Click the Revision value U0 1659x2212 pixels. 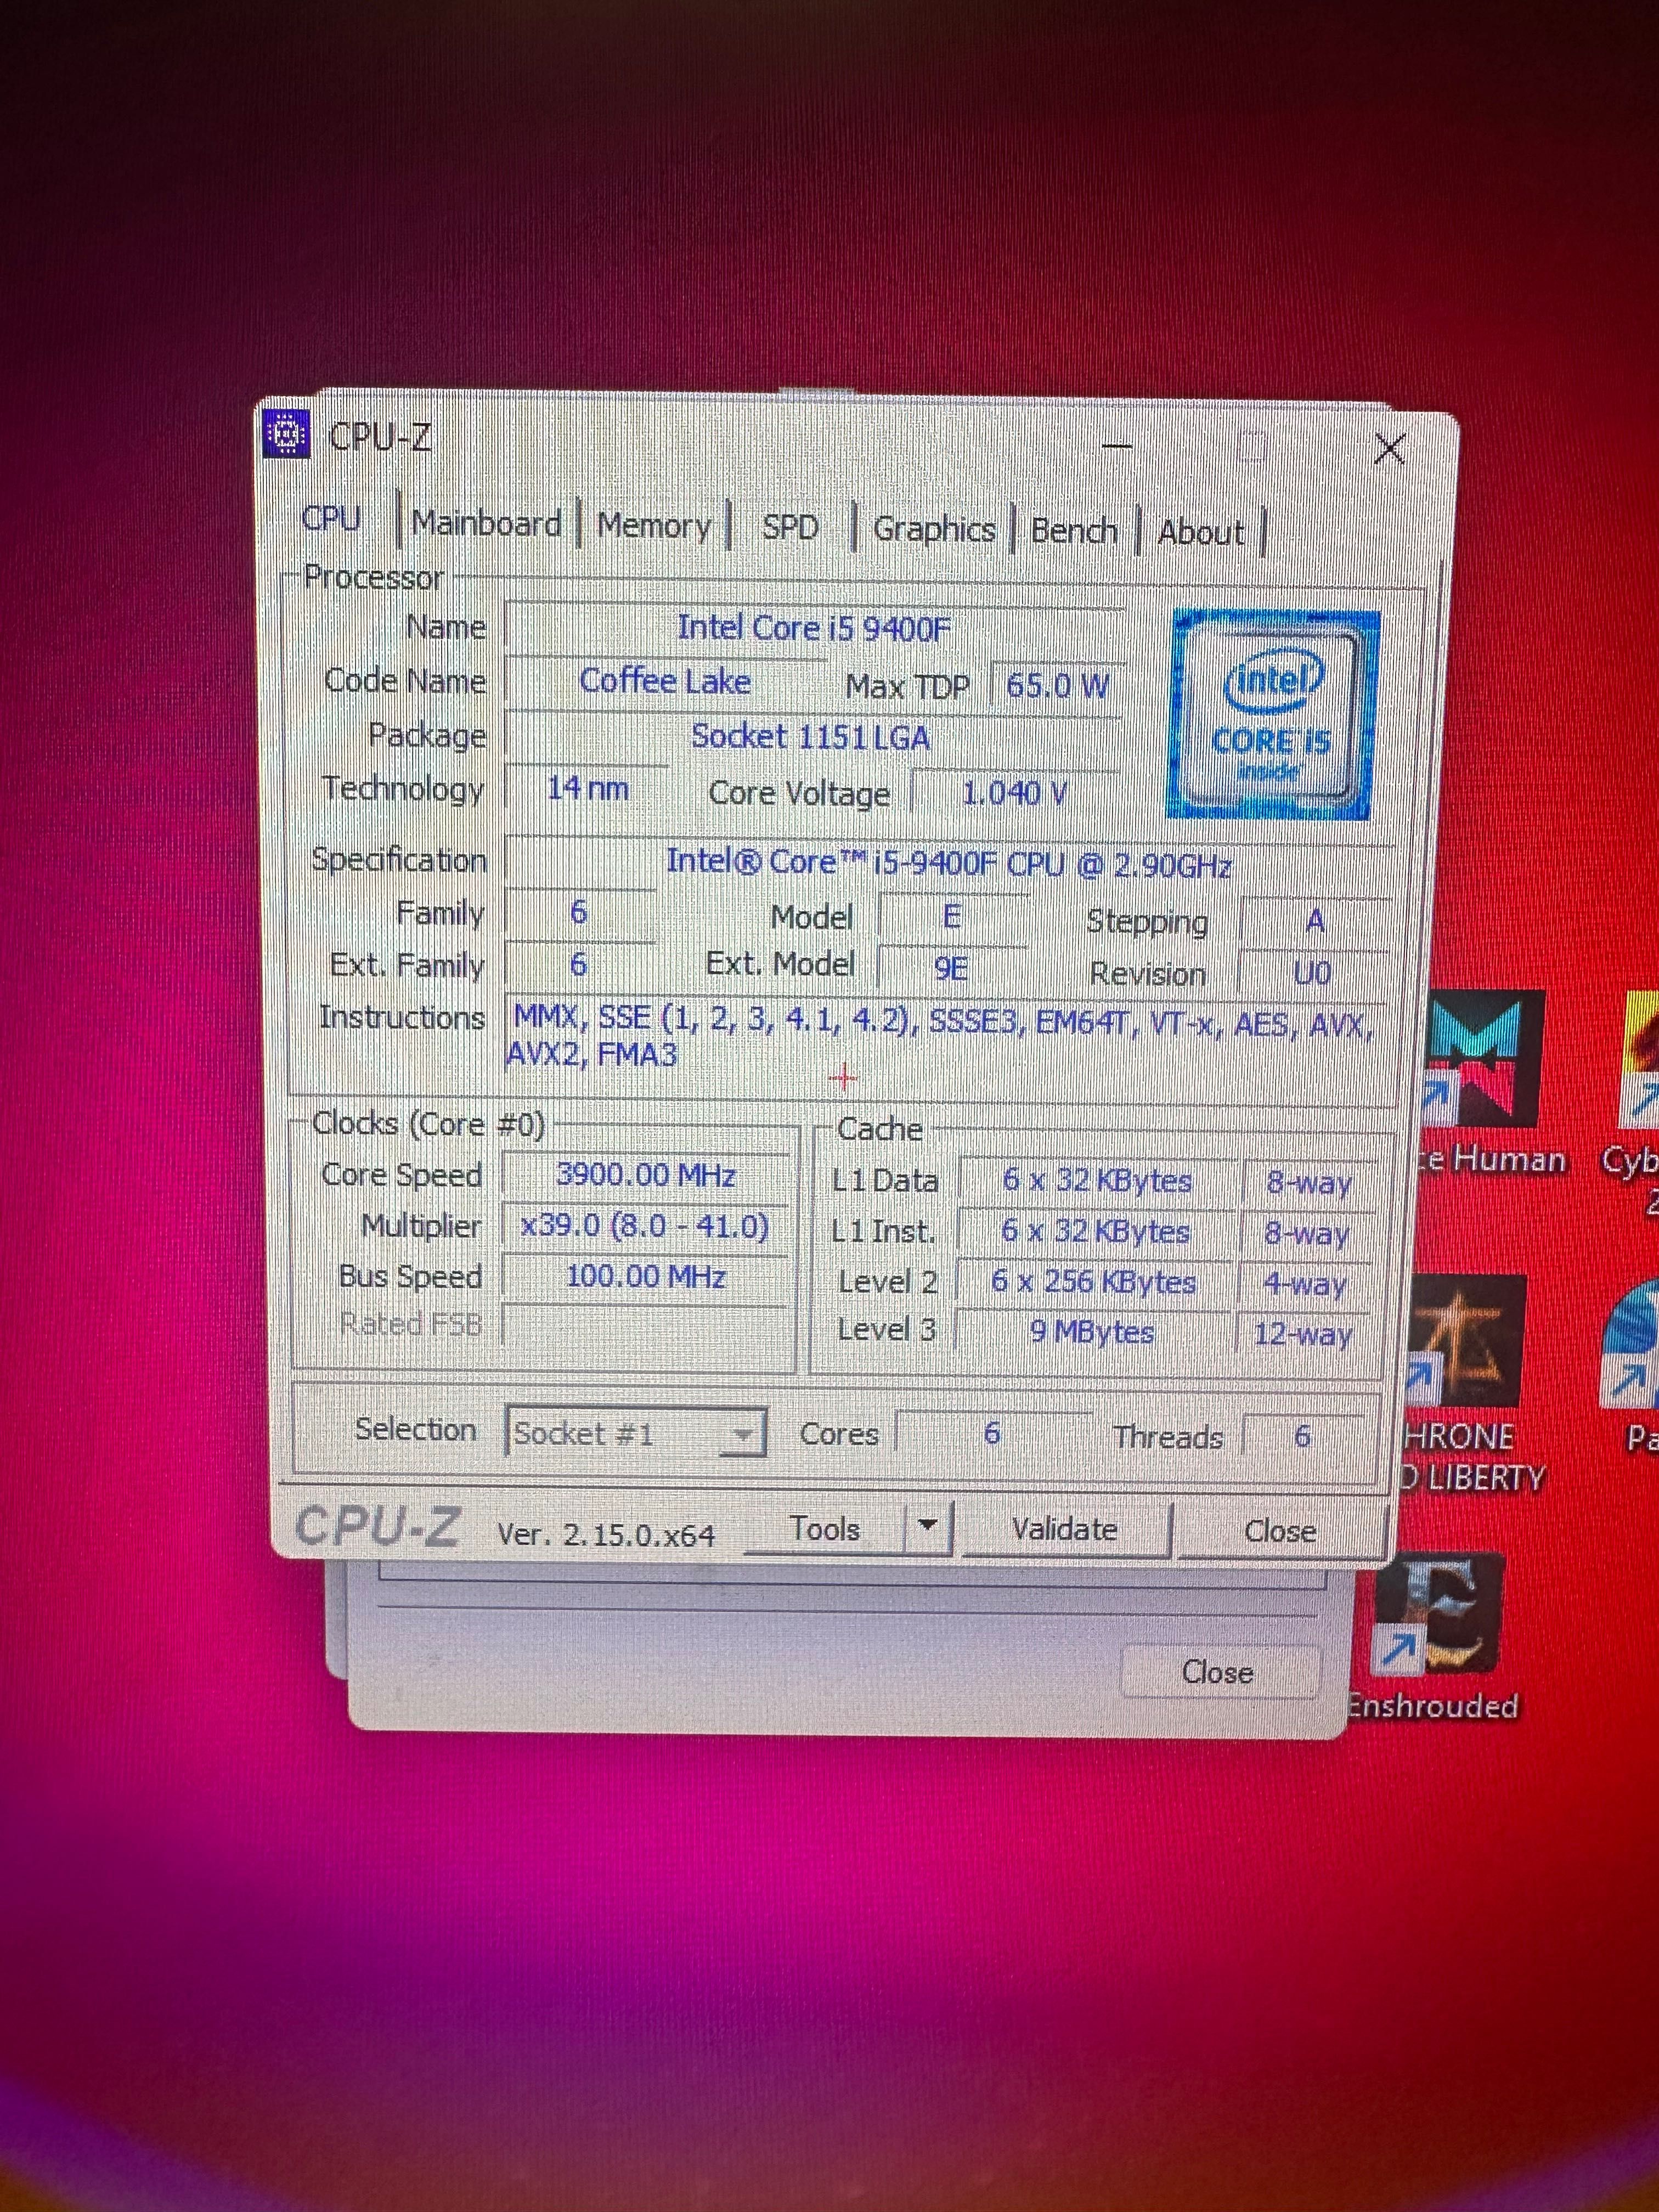tap(1312, 972)
